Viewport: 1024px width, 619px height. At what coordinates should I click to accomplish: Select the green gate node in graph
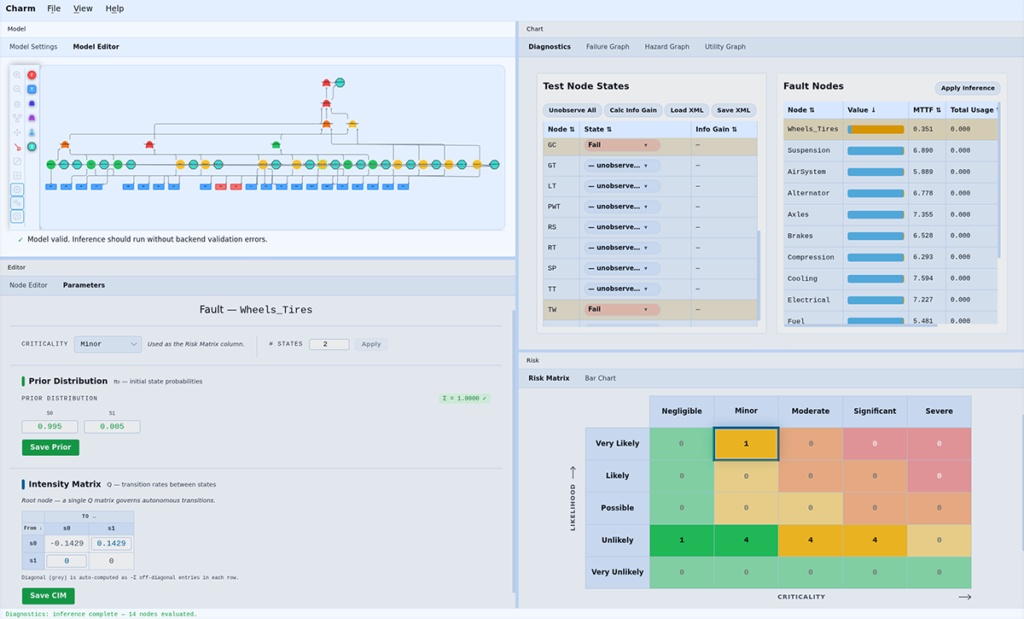click(x=276, y=144)
